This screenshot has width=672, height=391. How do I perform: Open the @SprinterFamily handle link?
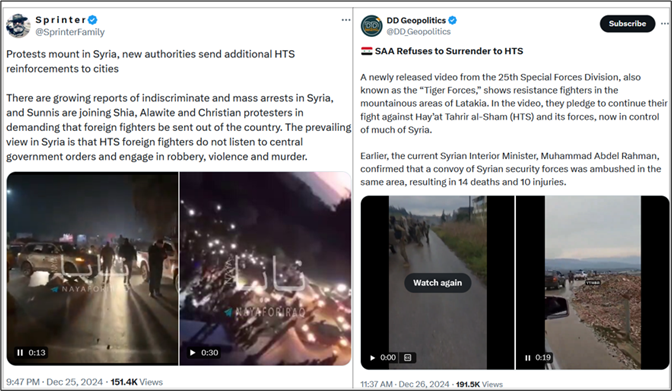coord(70,32)
